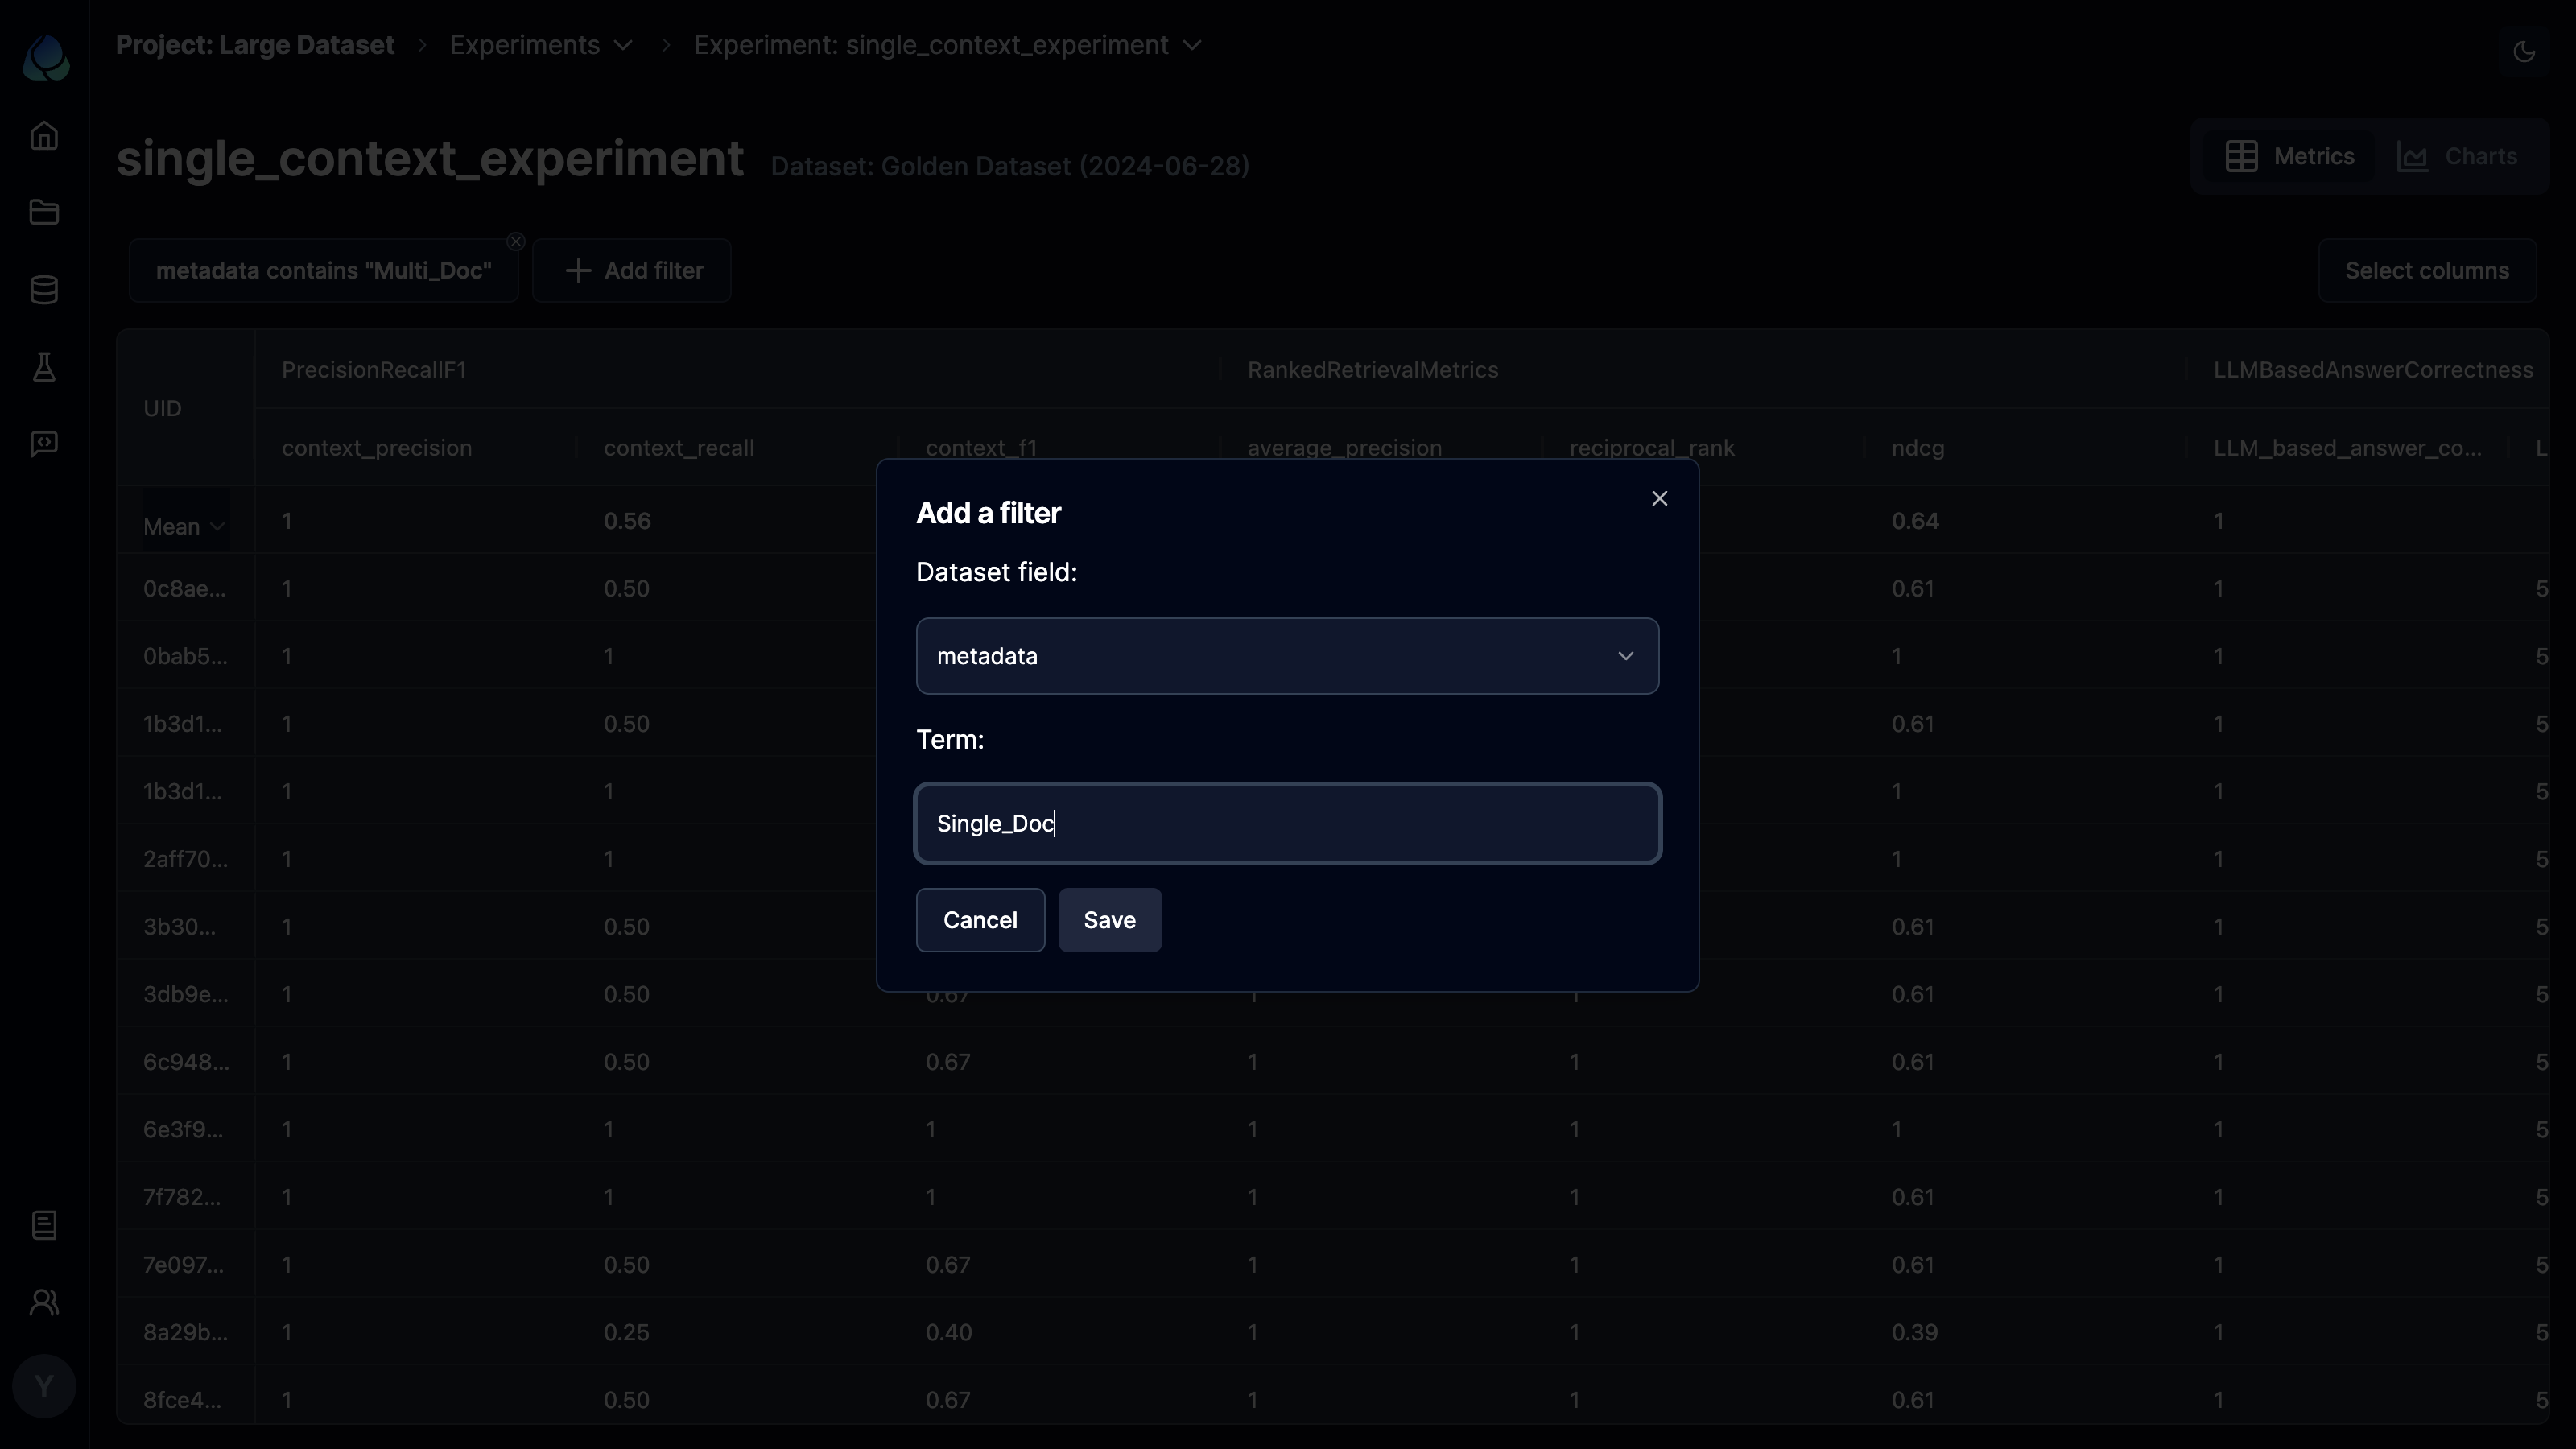Click the Charts view icon

[x=2413, y=155]
